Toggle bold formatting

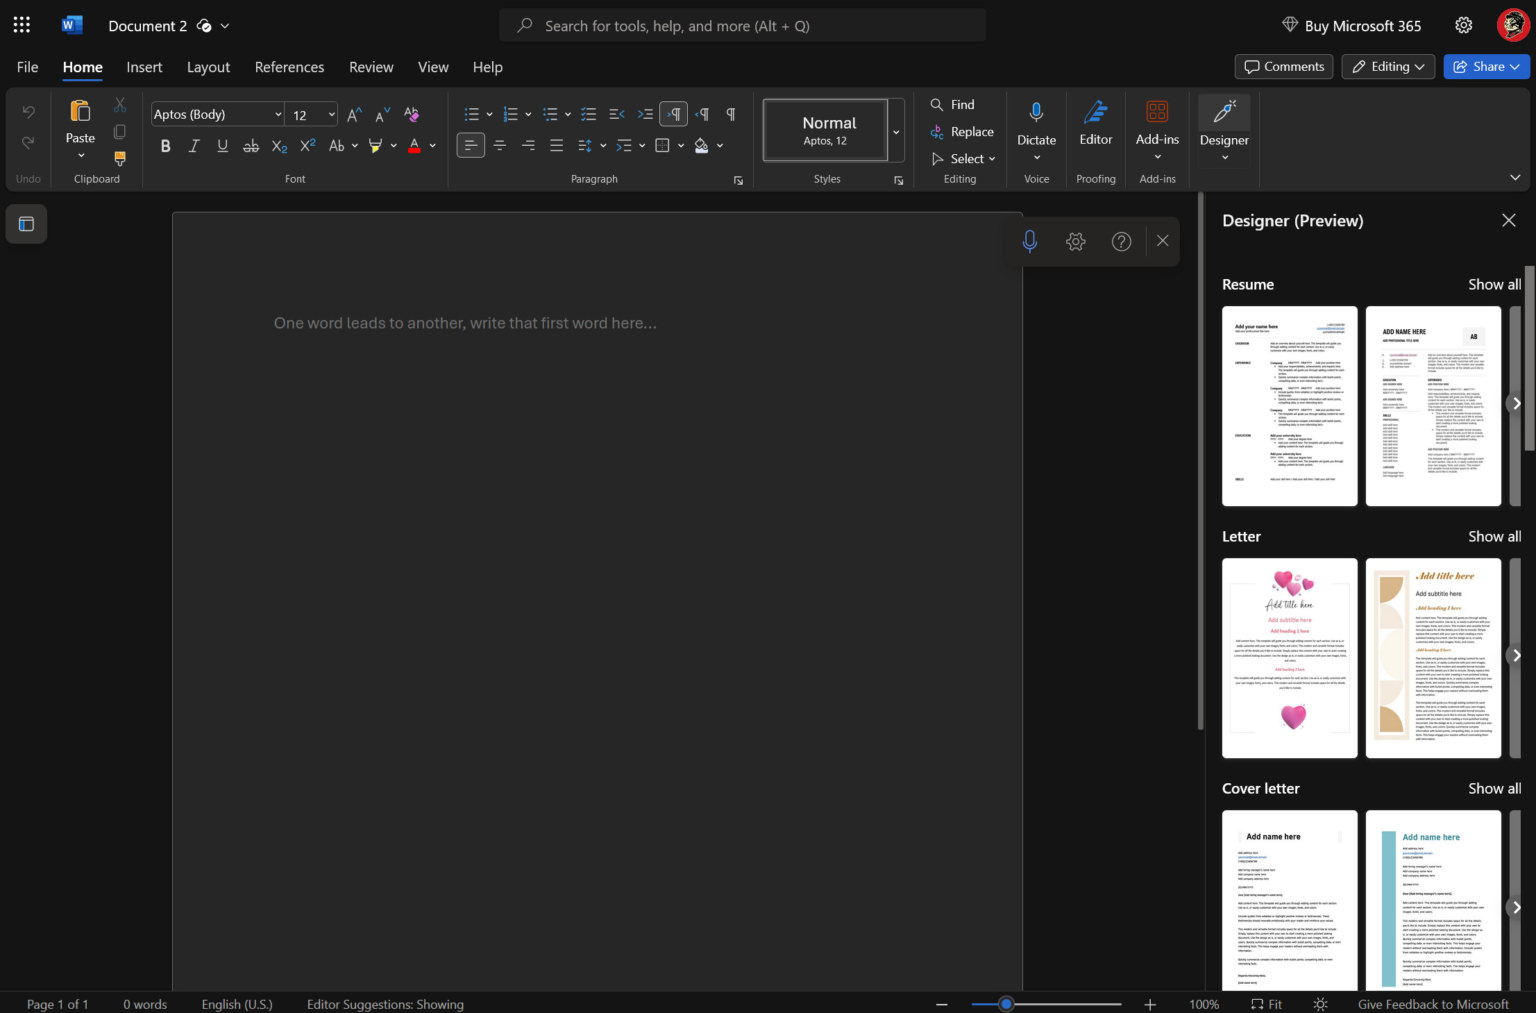click(x=165, y=145)
